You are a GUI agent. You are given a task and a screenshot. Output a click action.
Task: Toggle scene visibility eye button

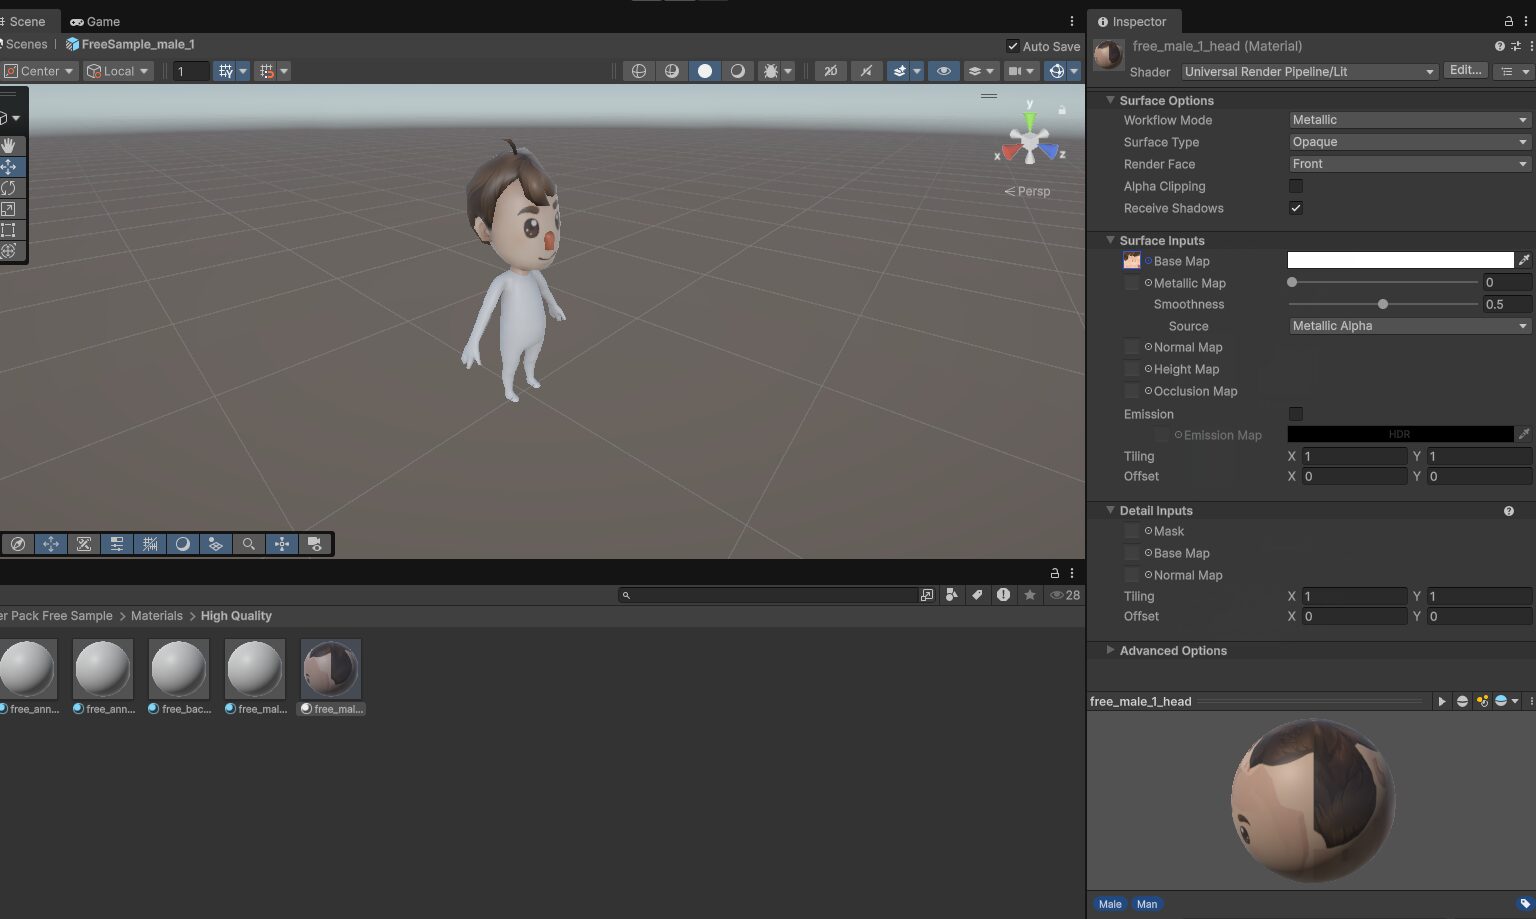click(x=943, y=71)
